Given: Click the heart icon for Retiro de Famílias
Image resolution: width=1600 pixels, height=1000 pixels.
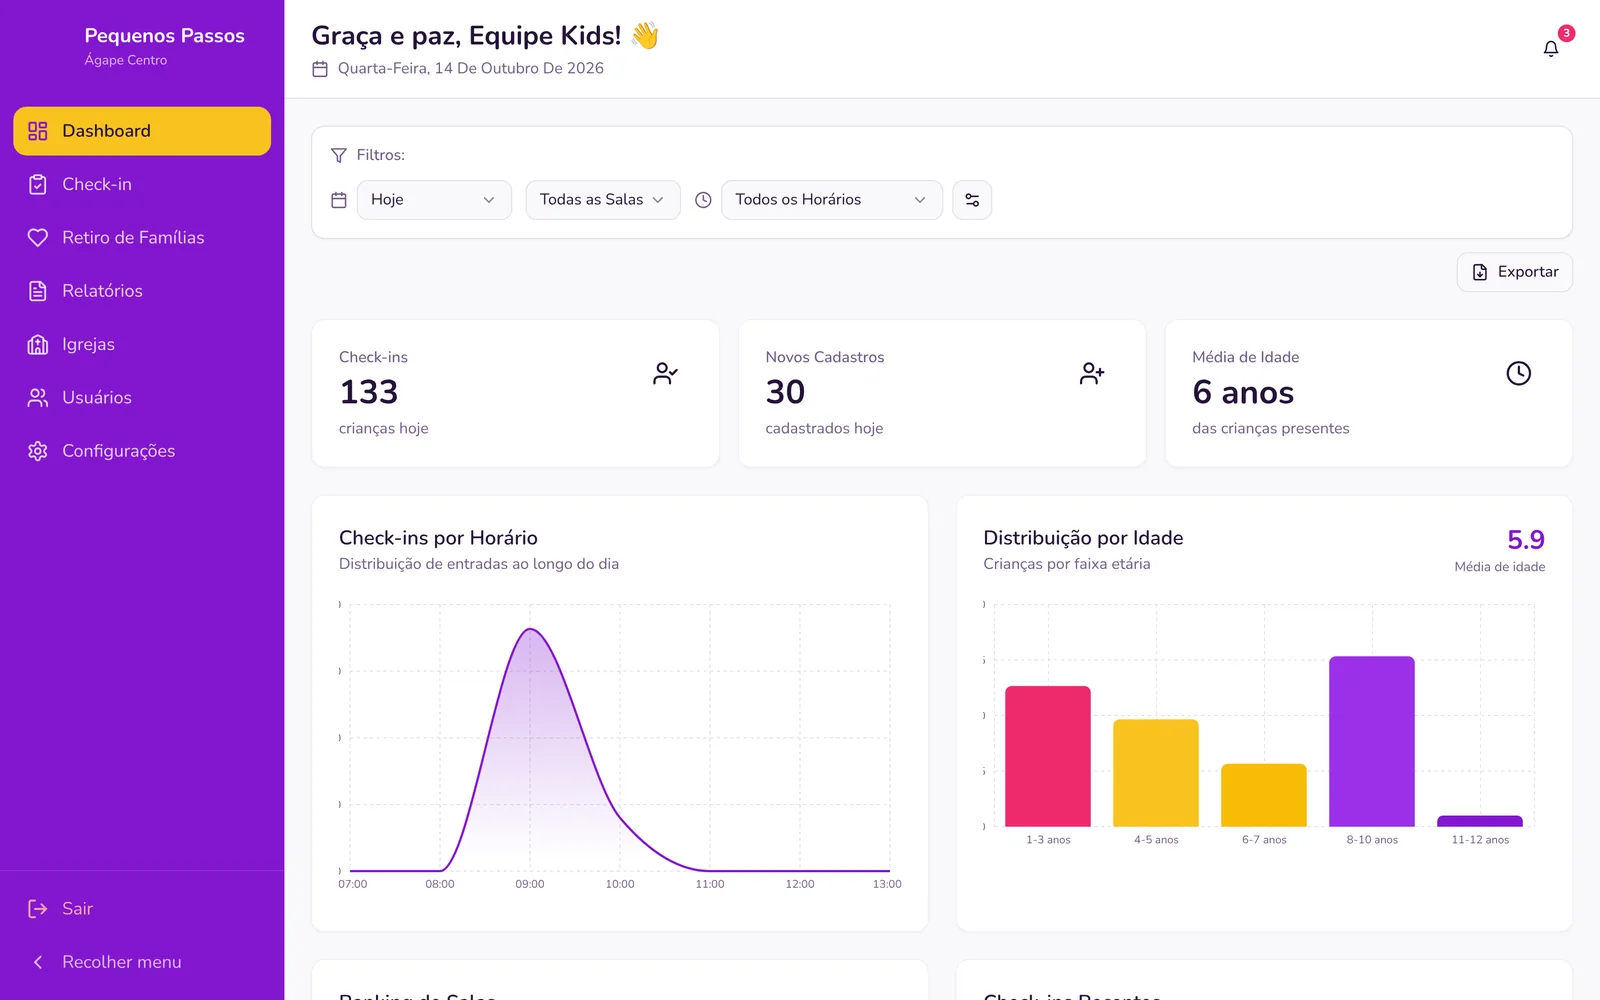Looking at the screenshot, I should [38, 238].
